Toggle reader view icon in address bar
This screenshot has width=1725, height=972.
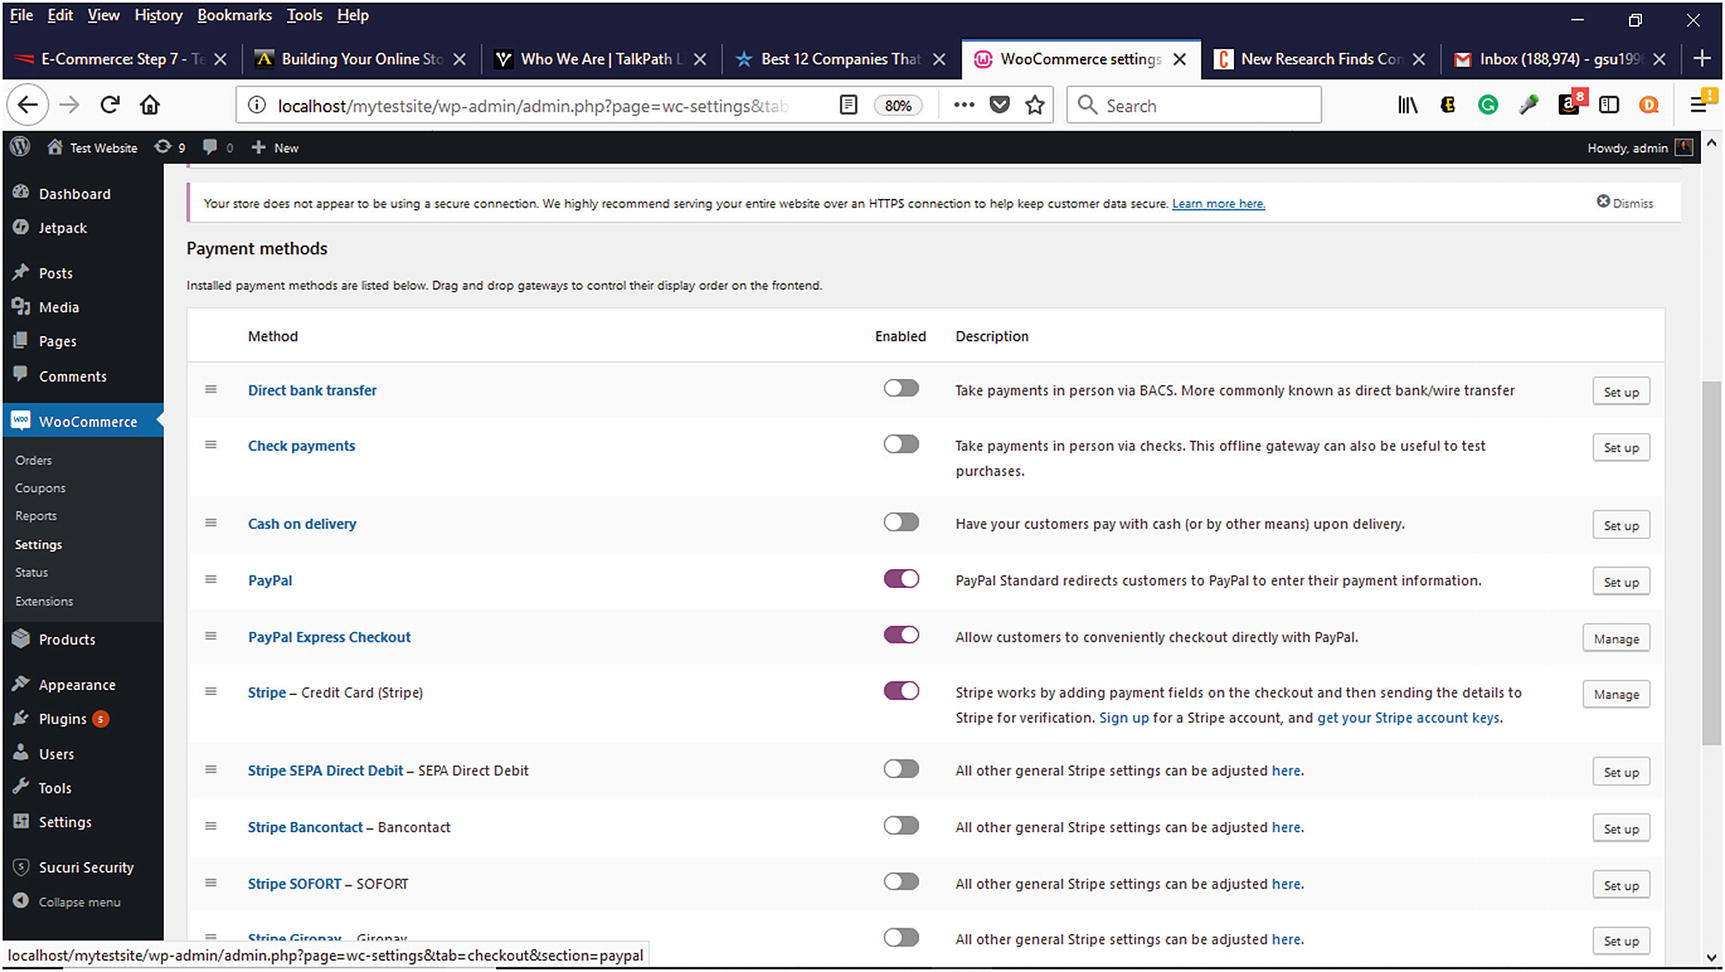pyautogui.click(x=848, y=105)
